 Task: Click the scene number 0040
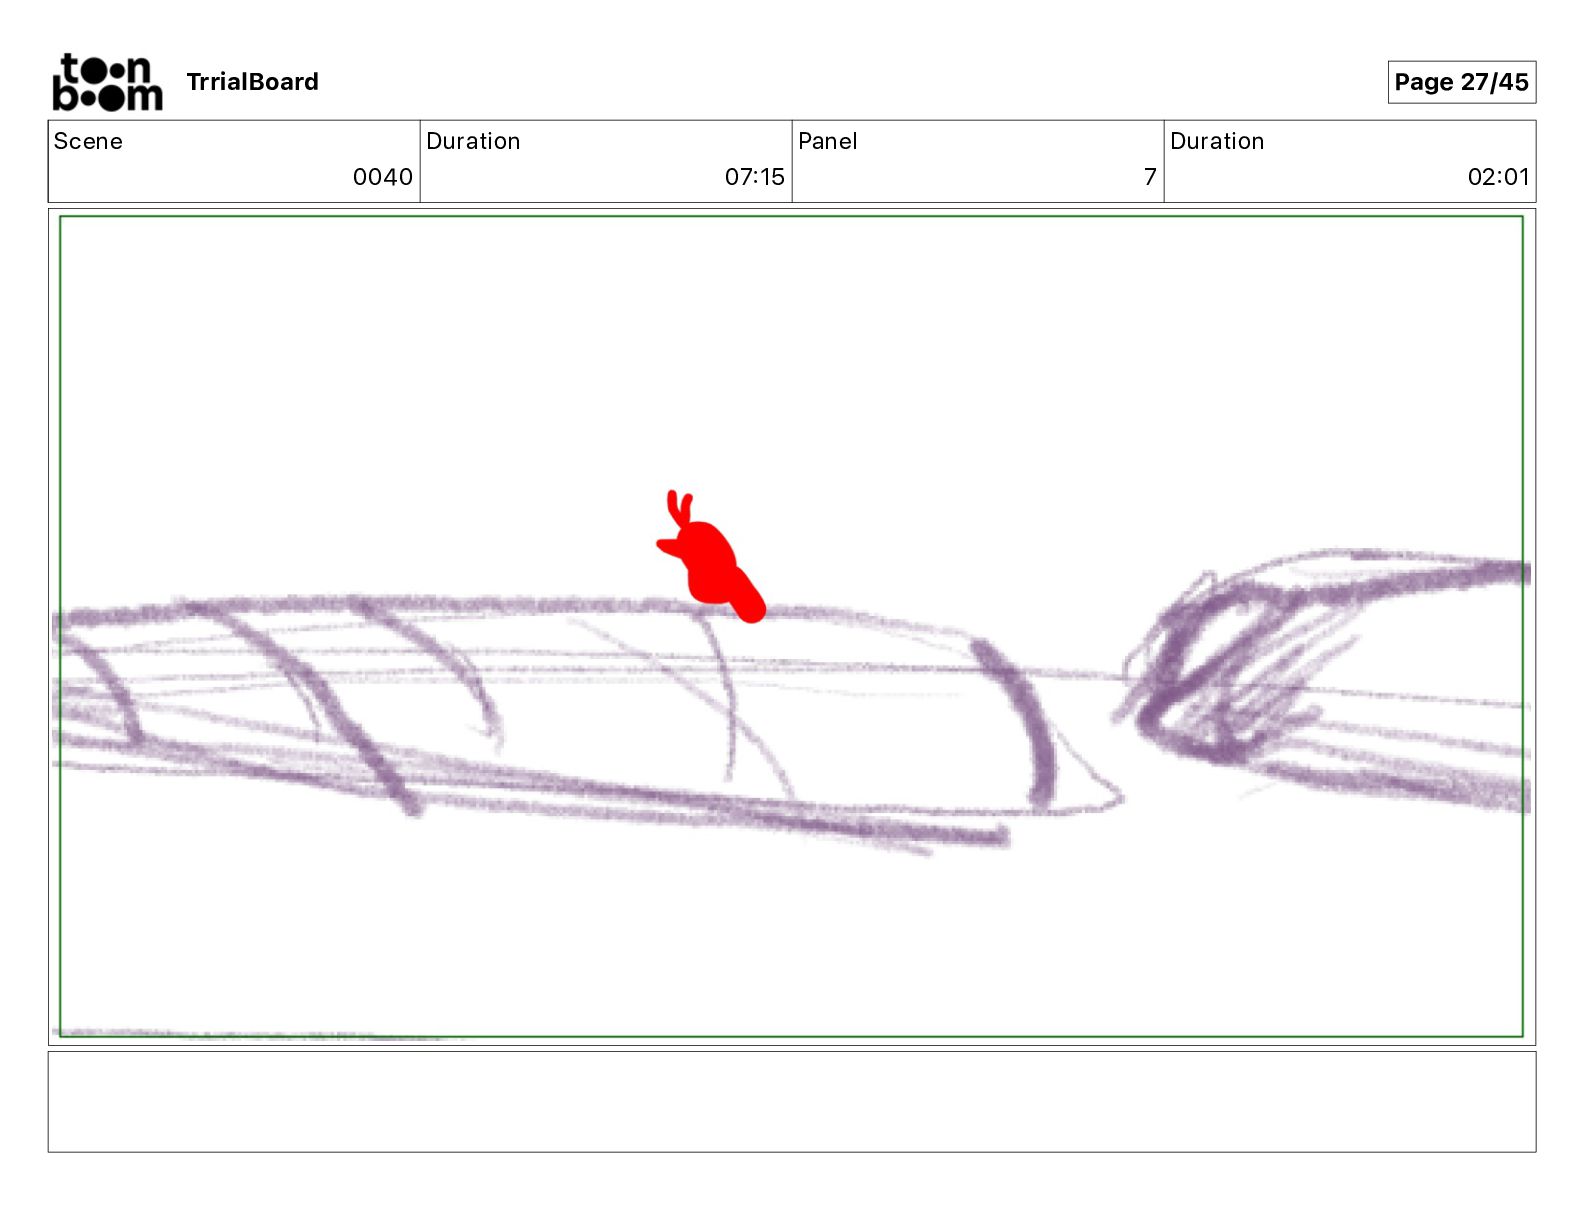tap(382, 177)
